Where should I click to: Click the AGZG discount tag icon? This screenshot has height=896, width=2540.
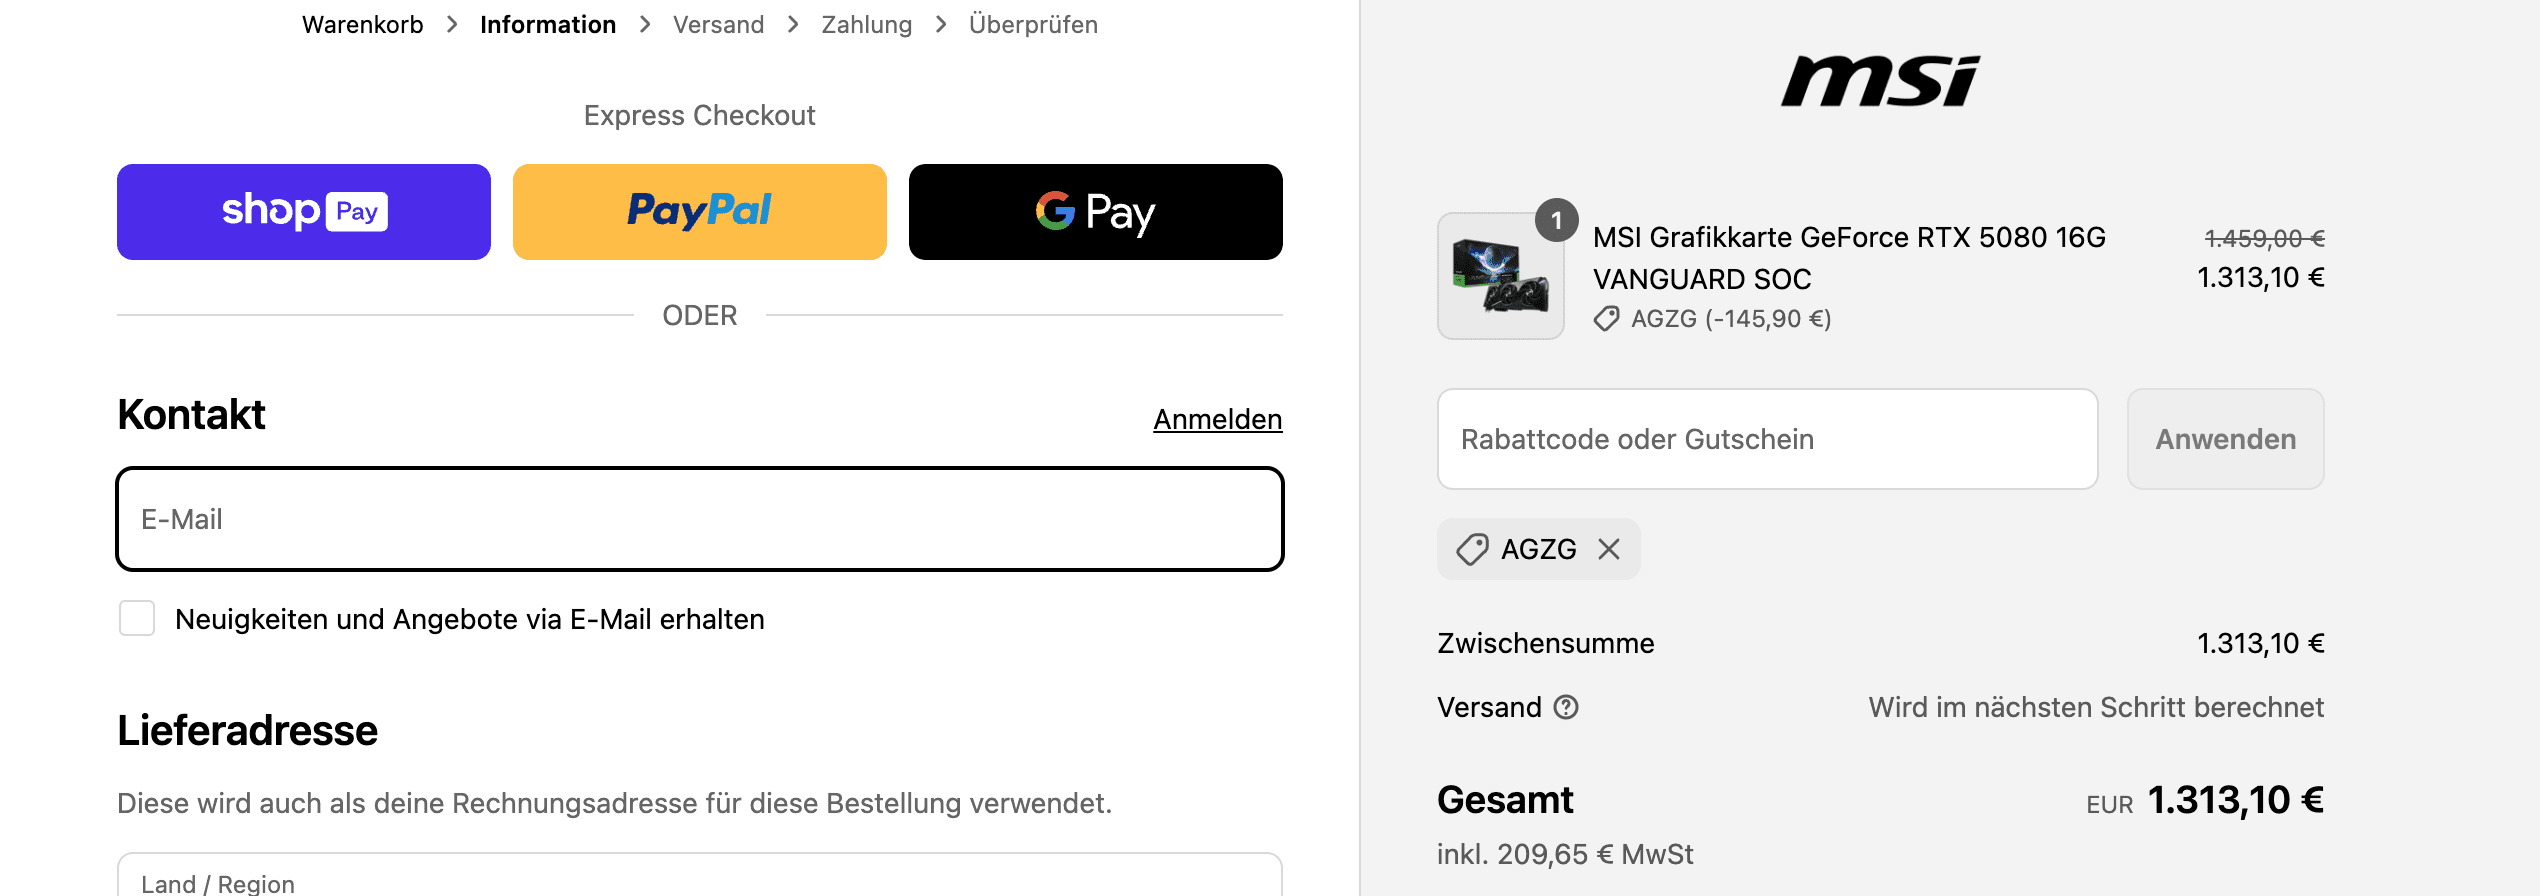[1472, 549]
